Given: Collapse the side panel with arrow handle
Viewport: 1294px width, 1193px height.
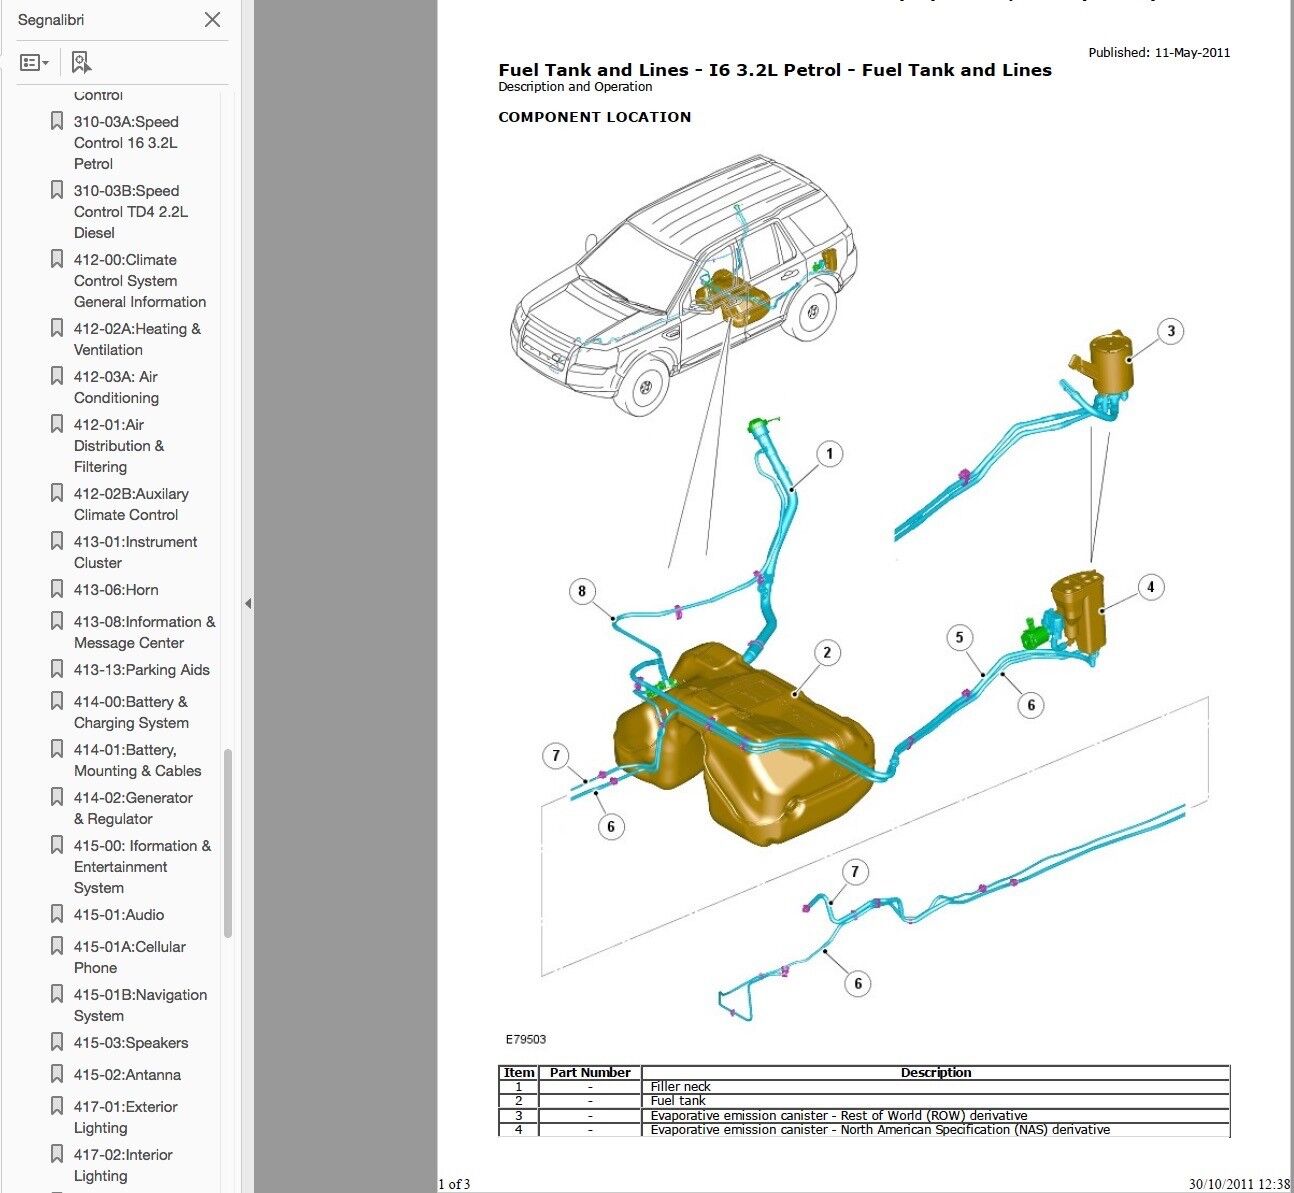Looking at the screenshot, I should point(248,603).
